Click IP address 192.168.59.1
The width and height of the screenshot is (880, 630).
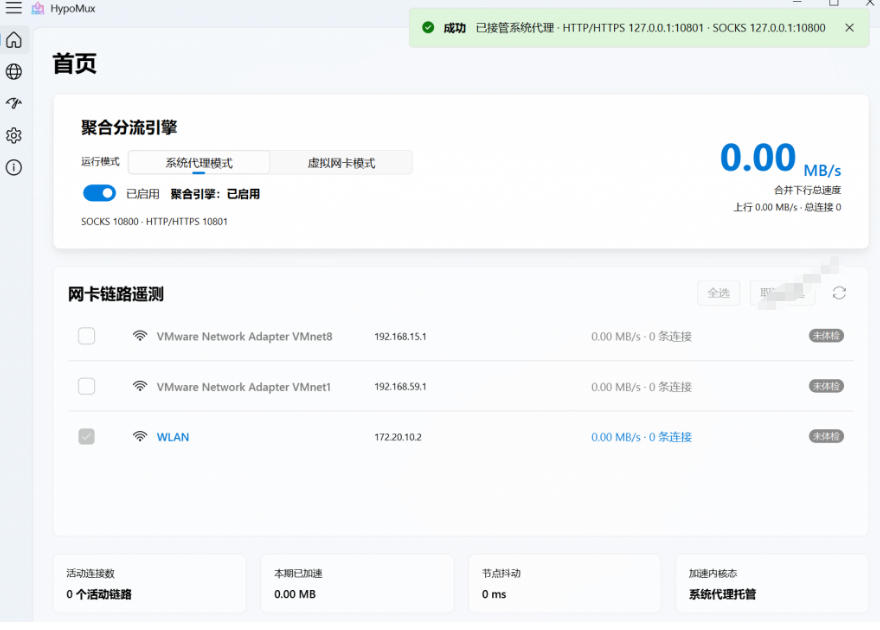(x=400, y=387)
